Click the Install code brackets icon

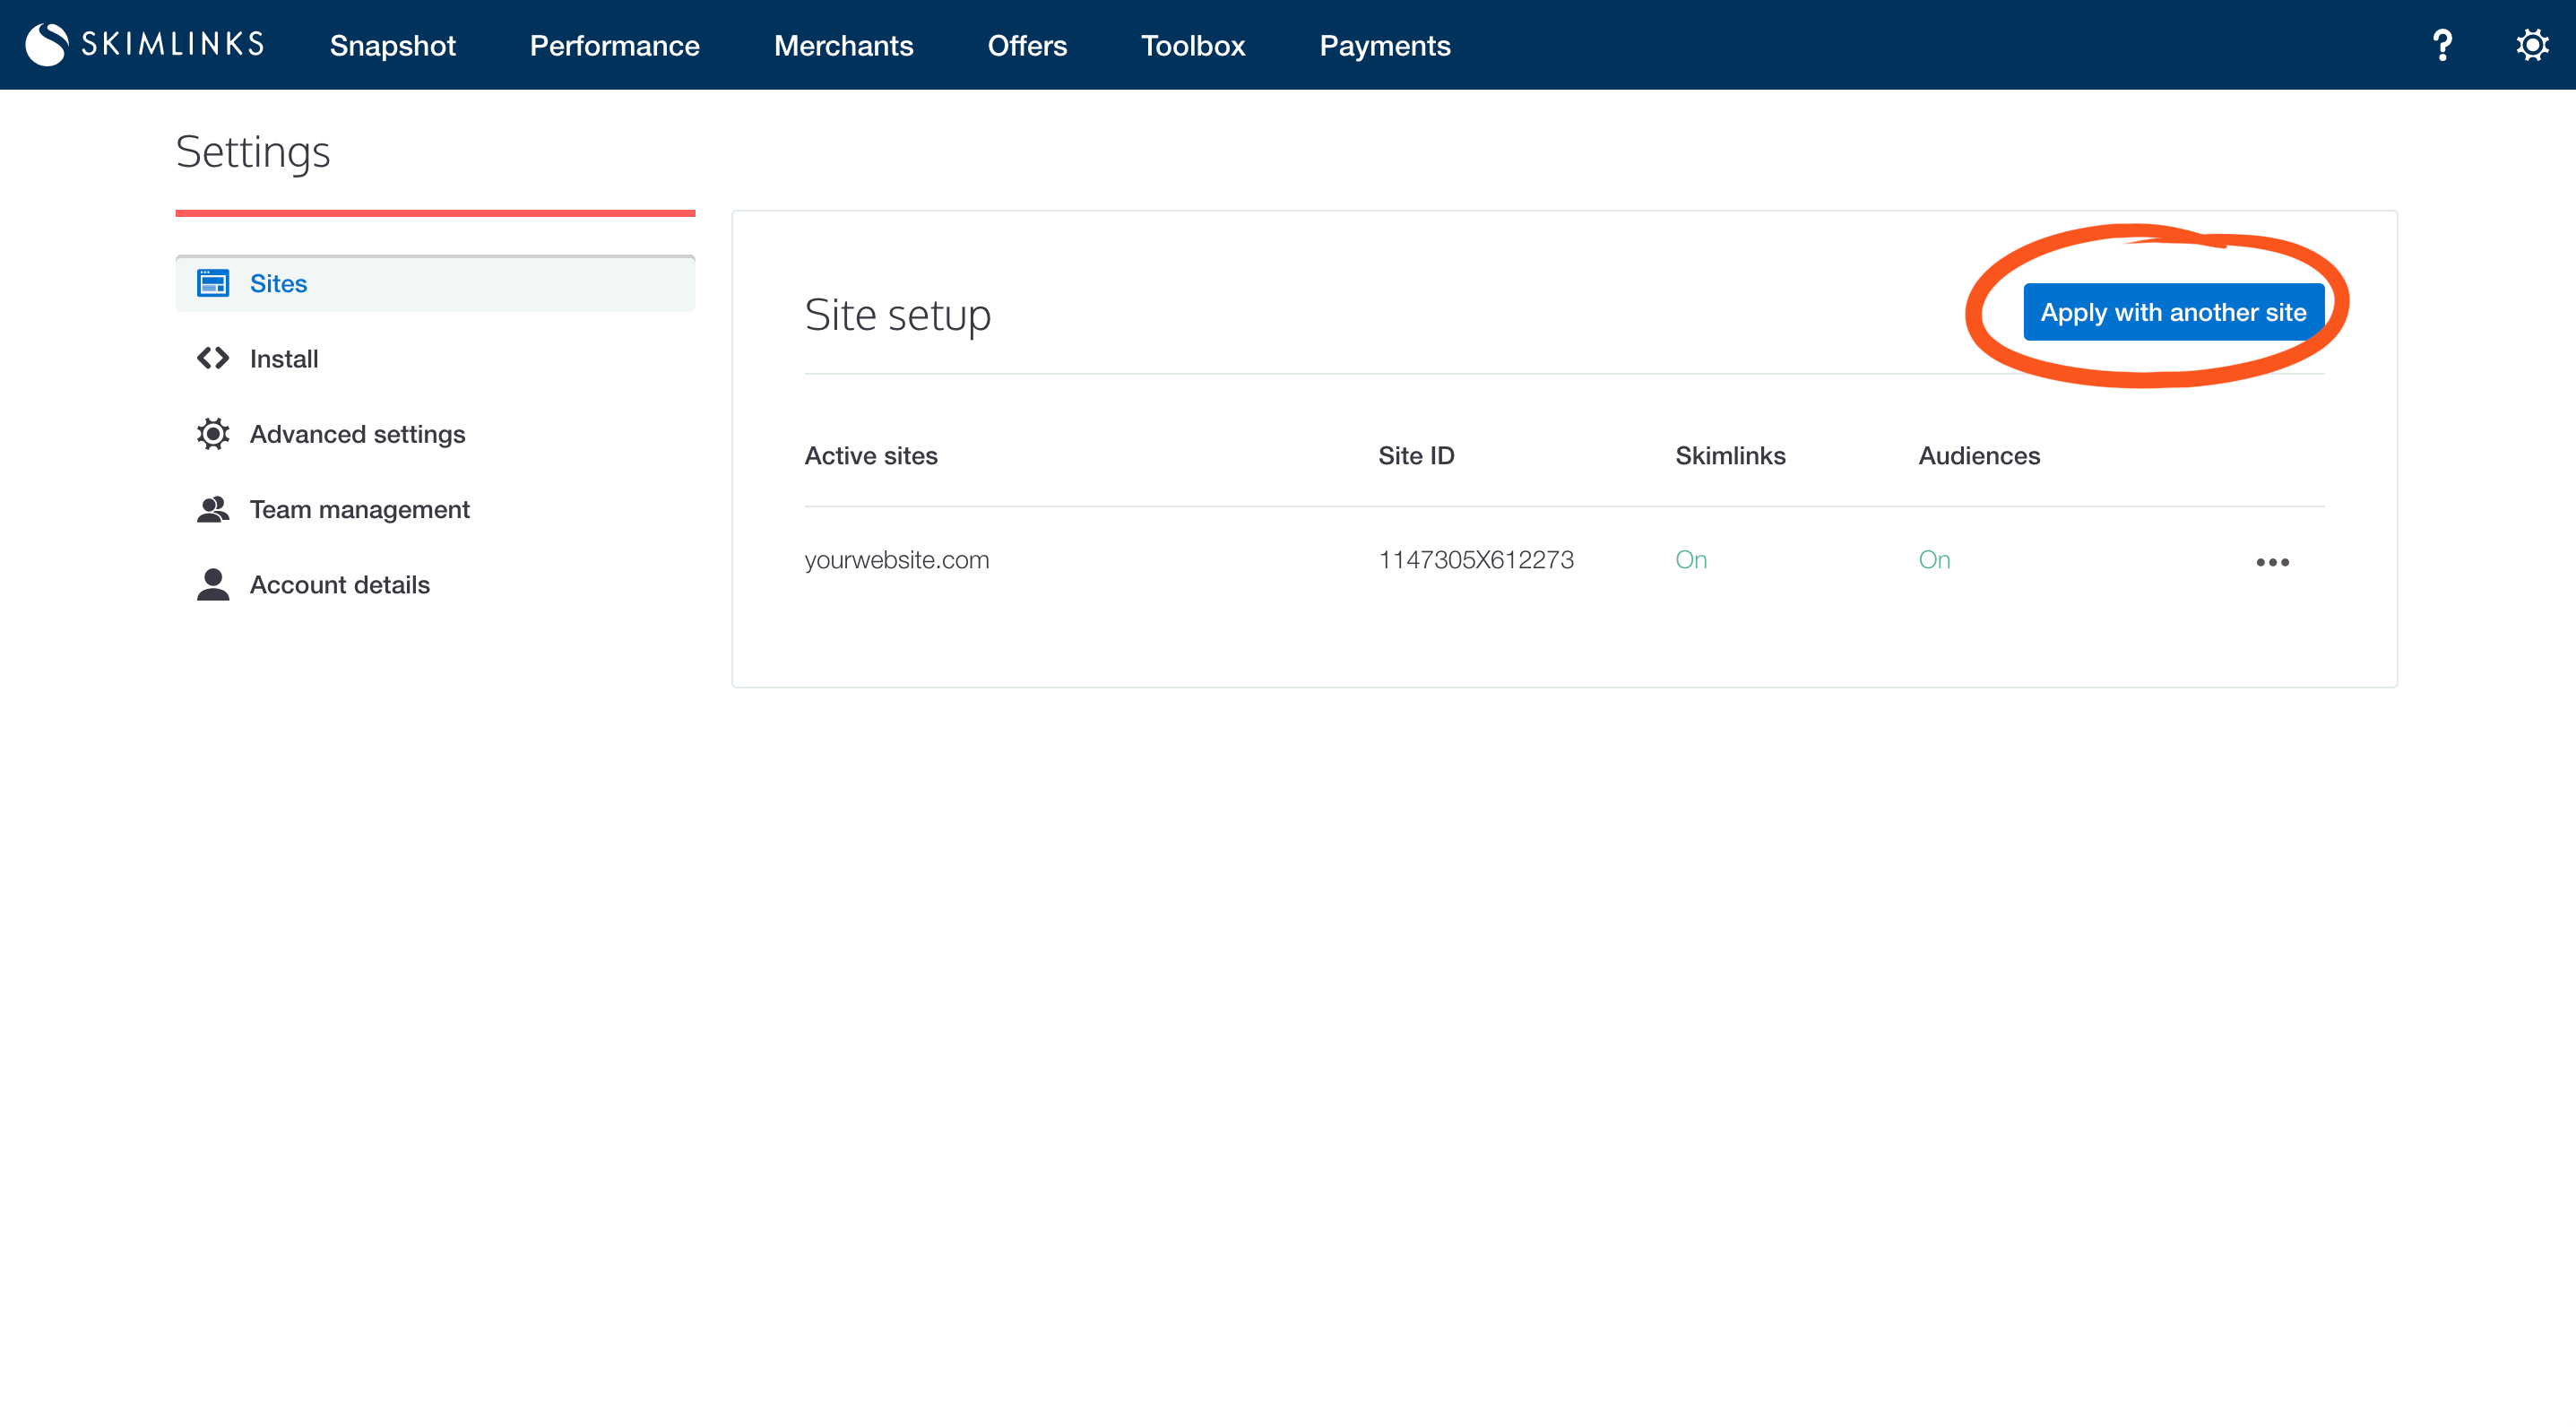[213, 358]
